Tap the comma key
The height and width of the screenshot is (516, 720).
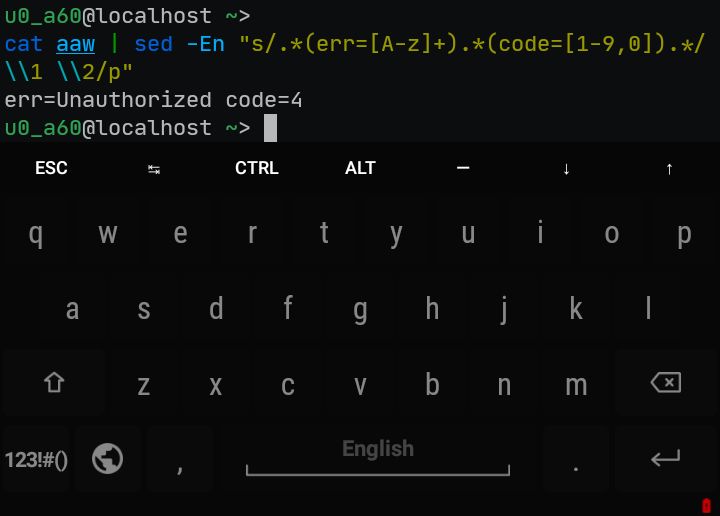[x=180, y=459]
